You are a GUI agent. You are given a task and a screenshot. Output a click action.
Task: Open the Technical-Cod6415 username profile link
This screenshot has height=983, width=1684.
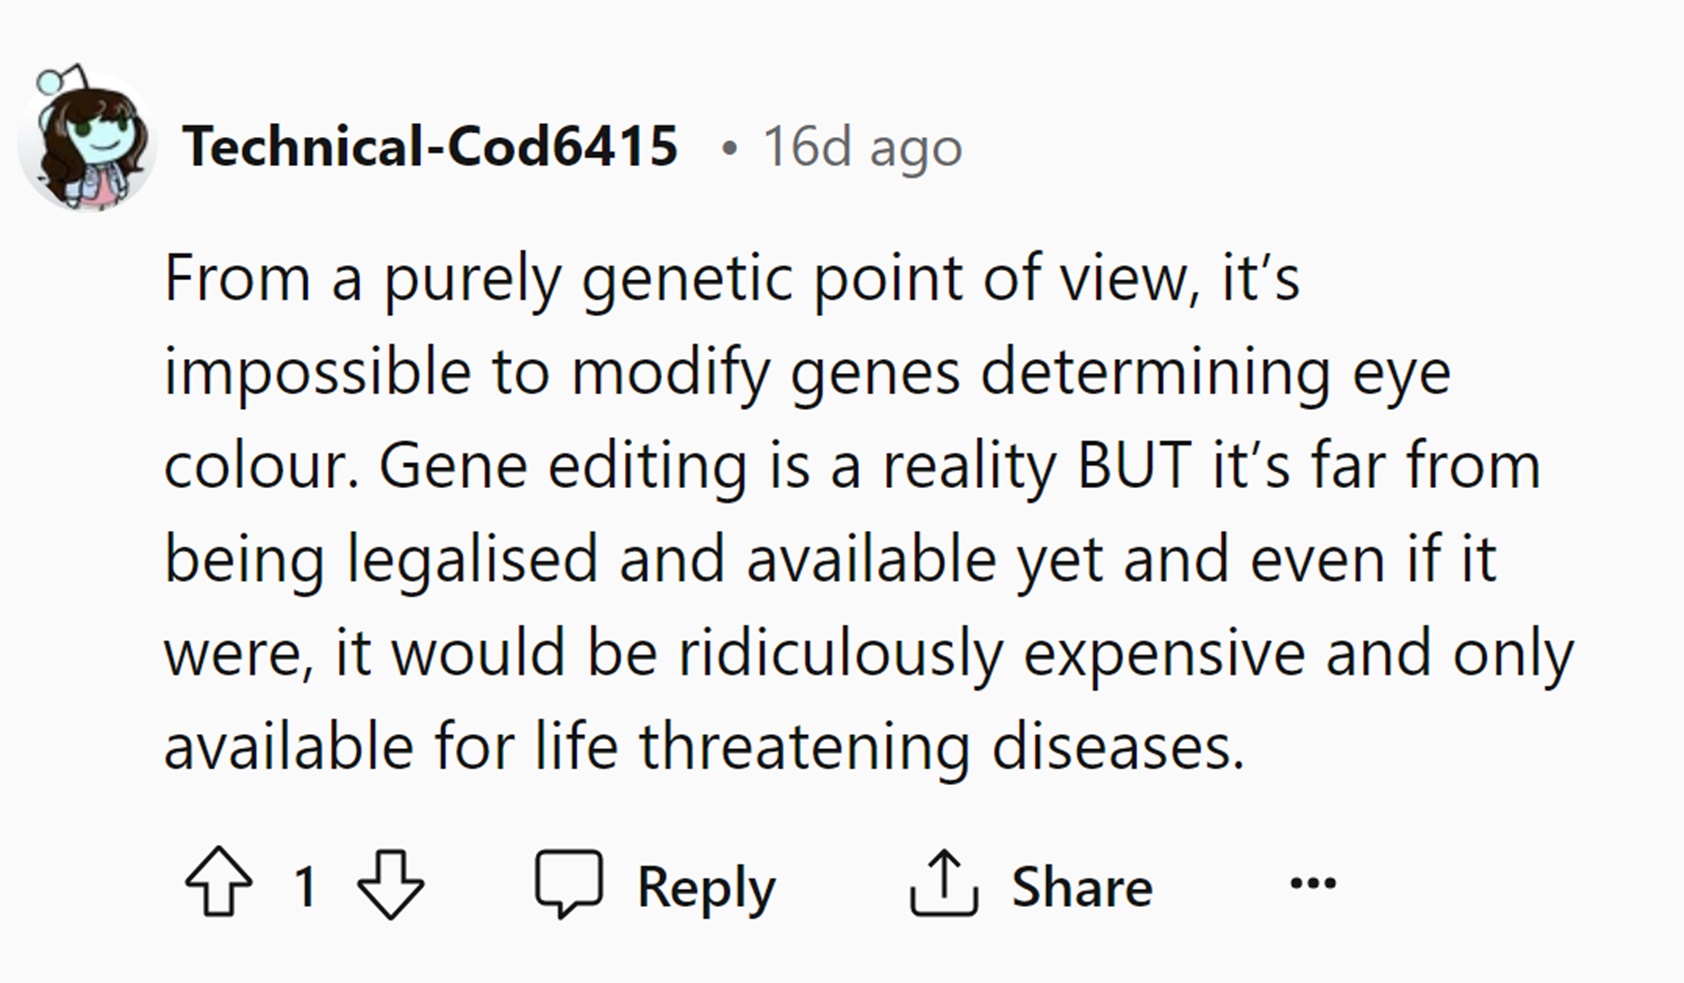tap(431, 147)
